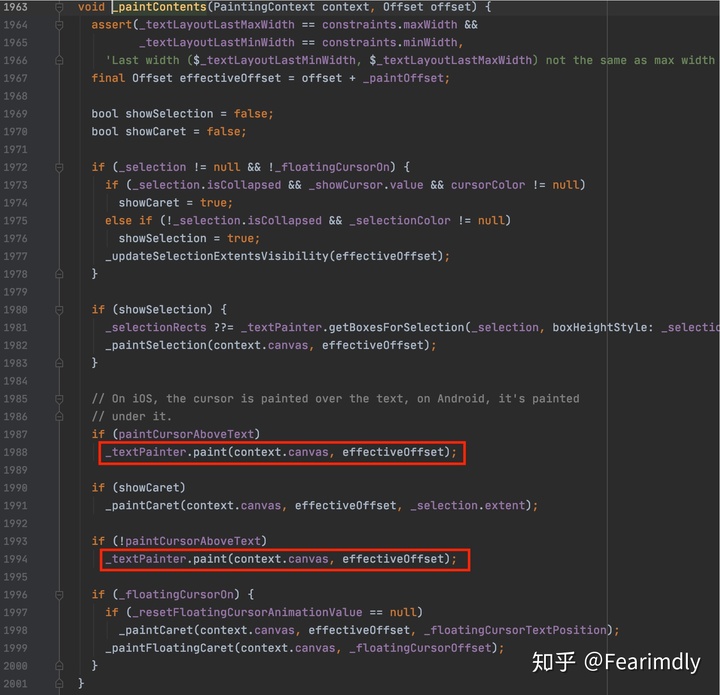The height and width of the screenshot is (695, 720).
Task: Click 'paintCursorAboveText' on line 1987
Action: [x=186, y=434]
